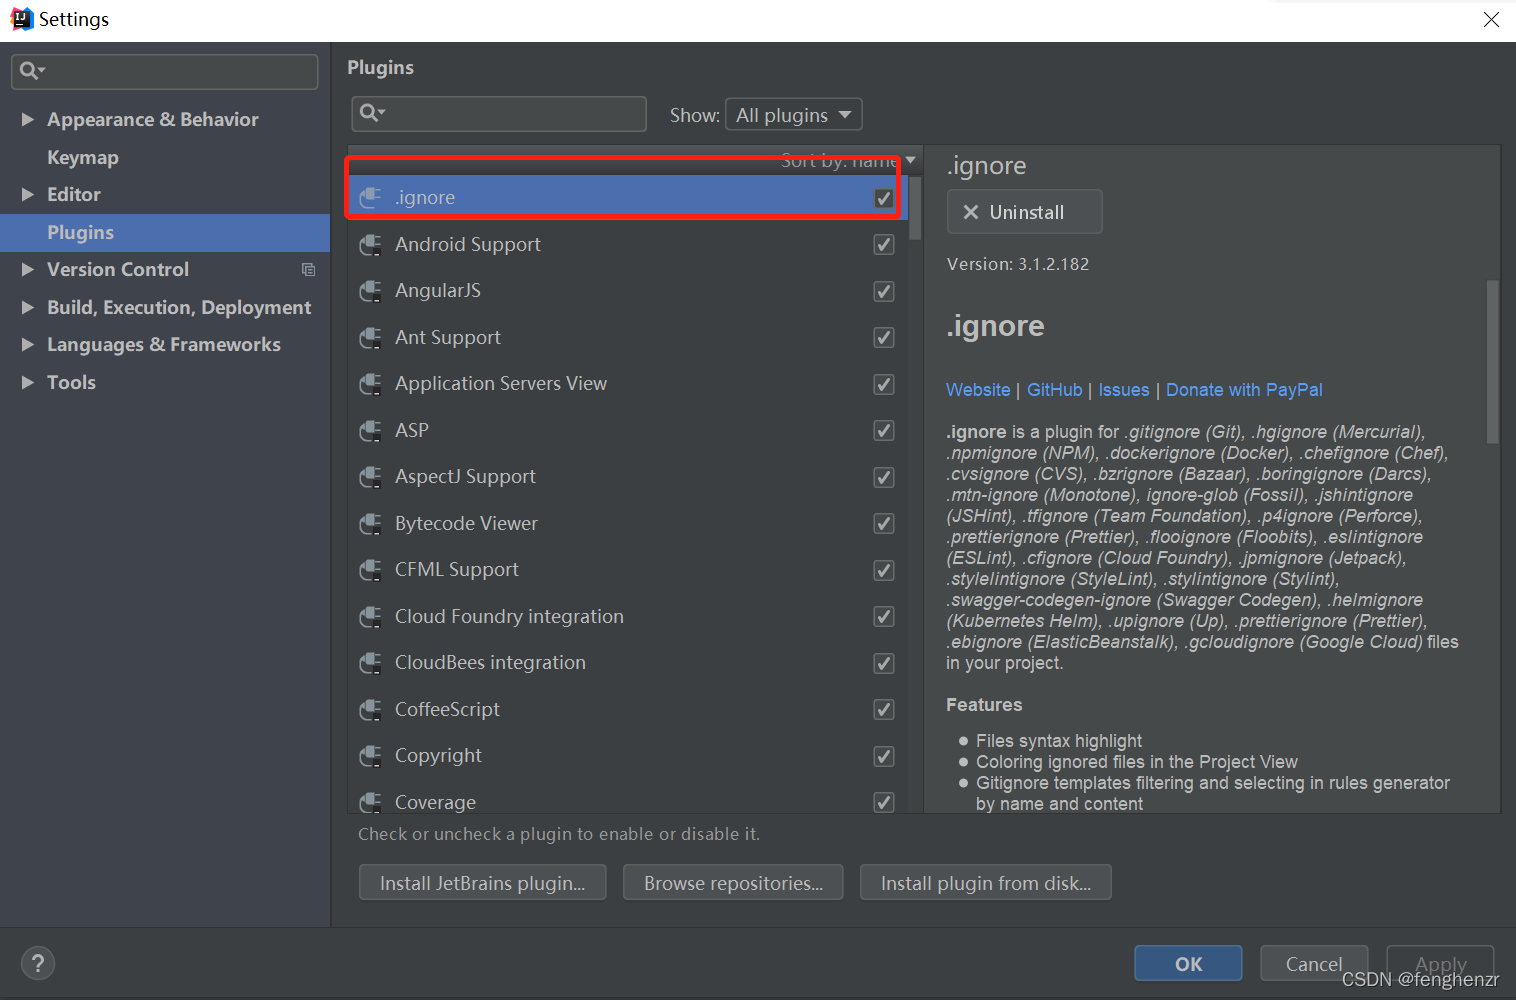This screenshot has width=1516, height=1000.
Task: Click the Ant Support plugin icon
Action: pos(370,338)
